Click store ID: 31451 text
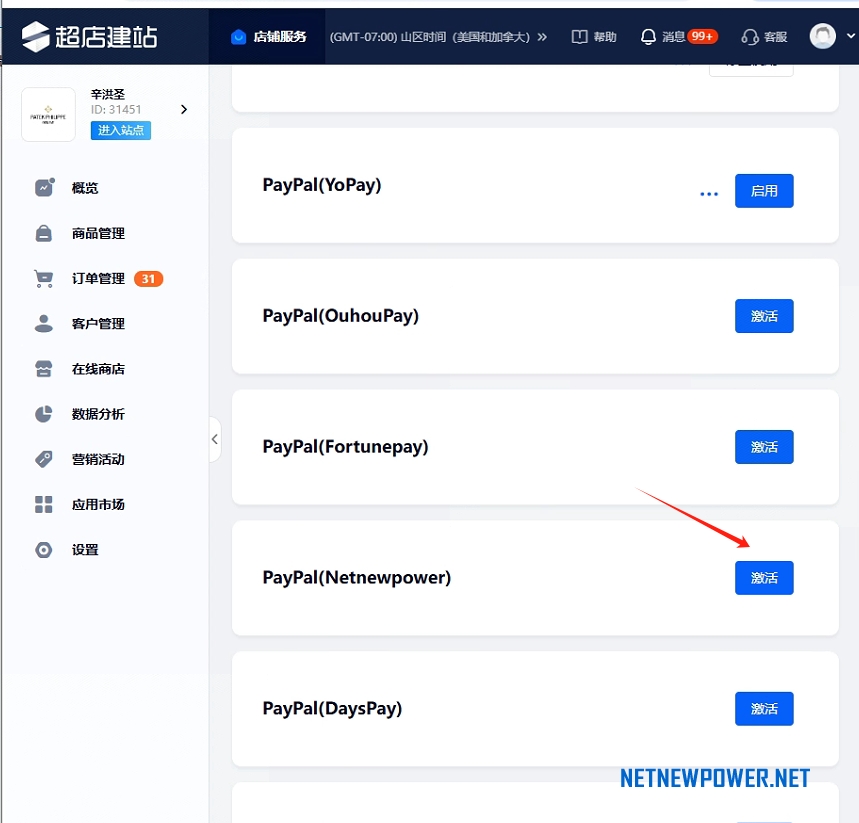Viewport: 859px width, 823px height. 116,110
